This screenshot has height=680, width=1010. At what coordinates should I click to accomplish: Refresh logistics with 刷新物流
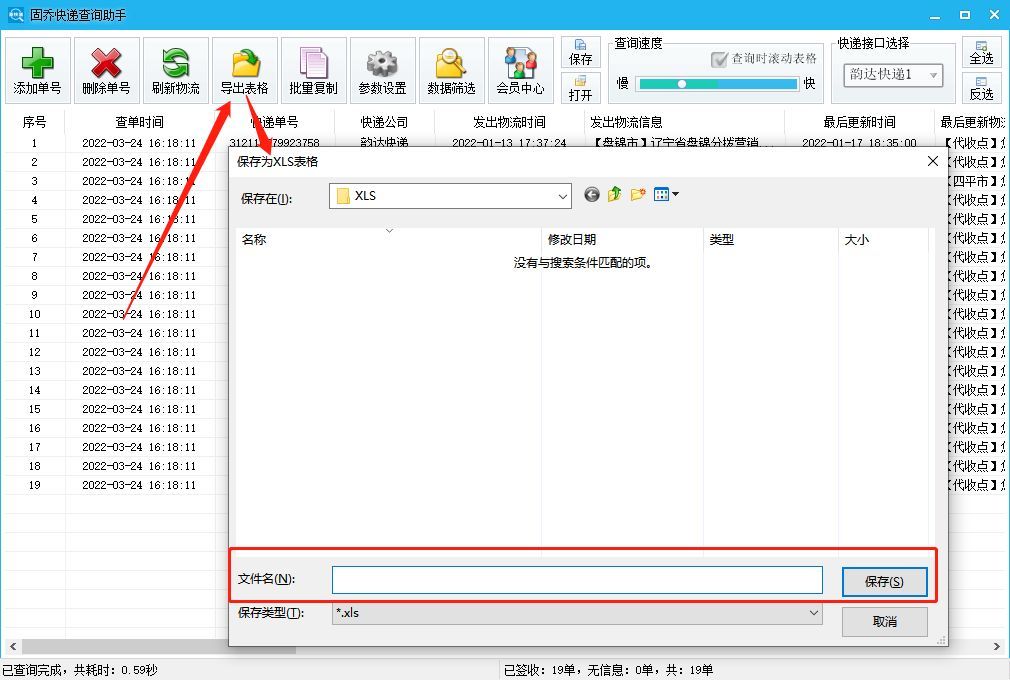pyautogui.click(x=175, y=70)
